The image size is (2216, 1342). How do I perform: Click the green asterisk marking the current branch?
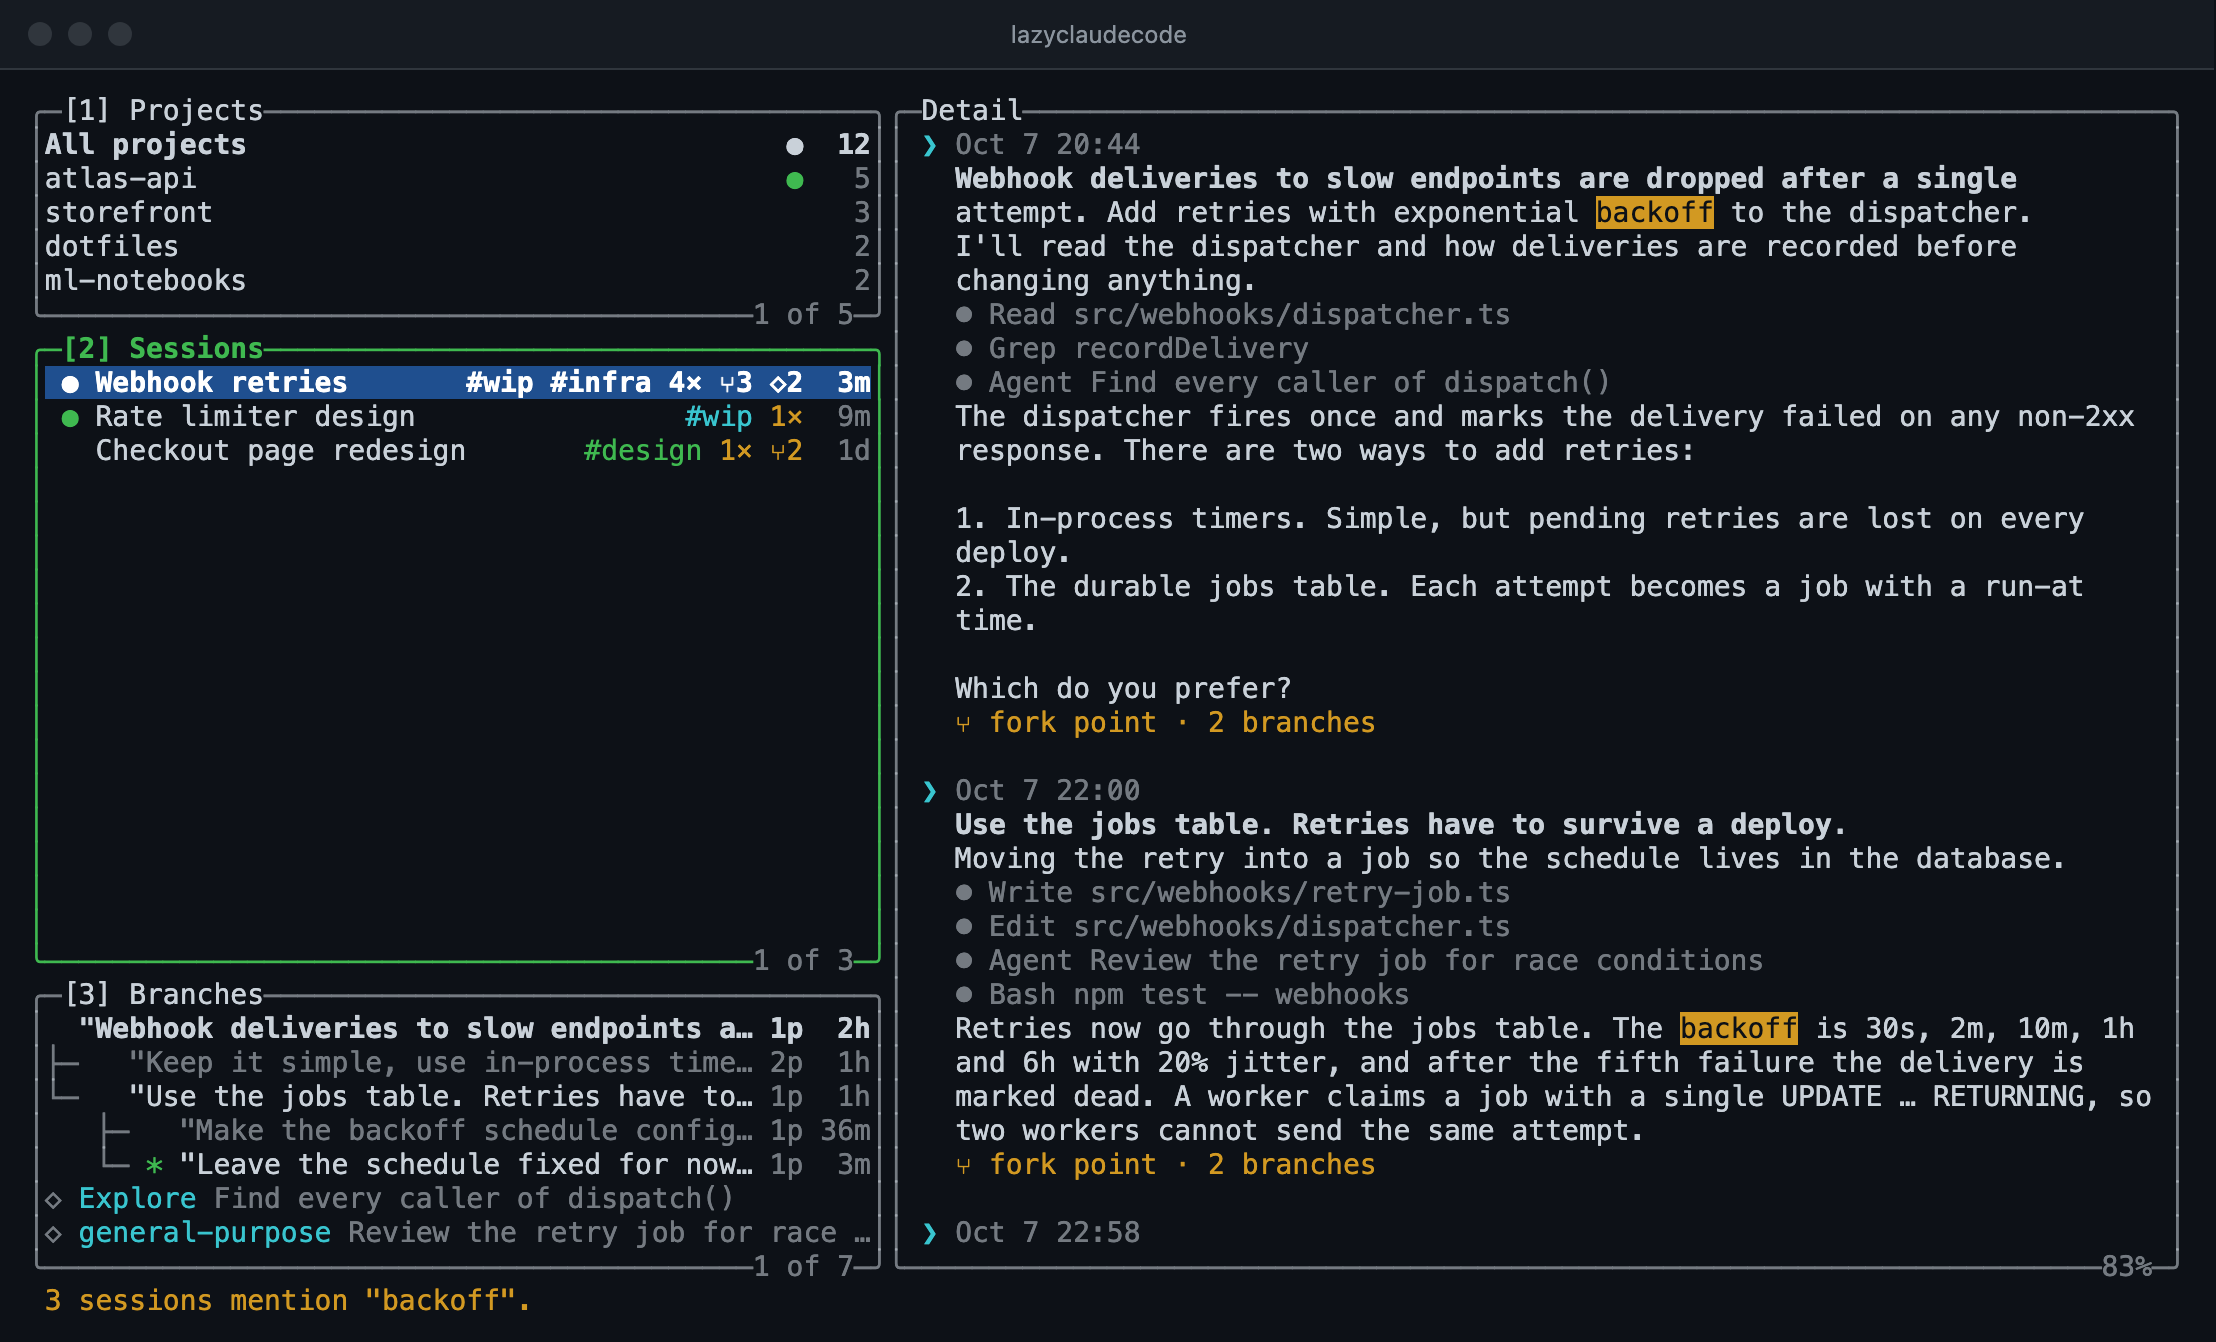click(x=154, y=1165)
